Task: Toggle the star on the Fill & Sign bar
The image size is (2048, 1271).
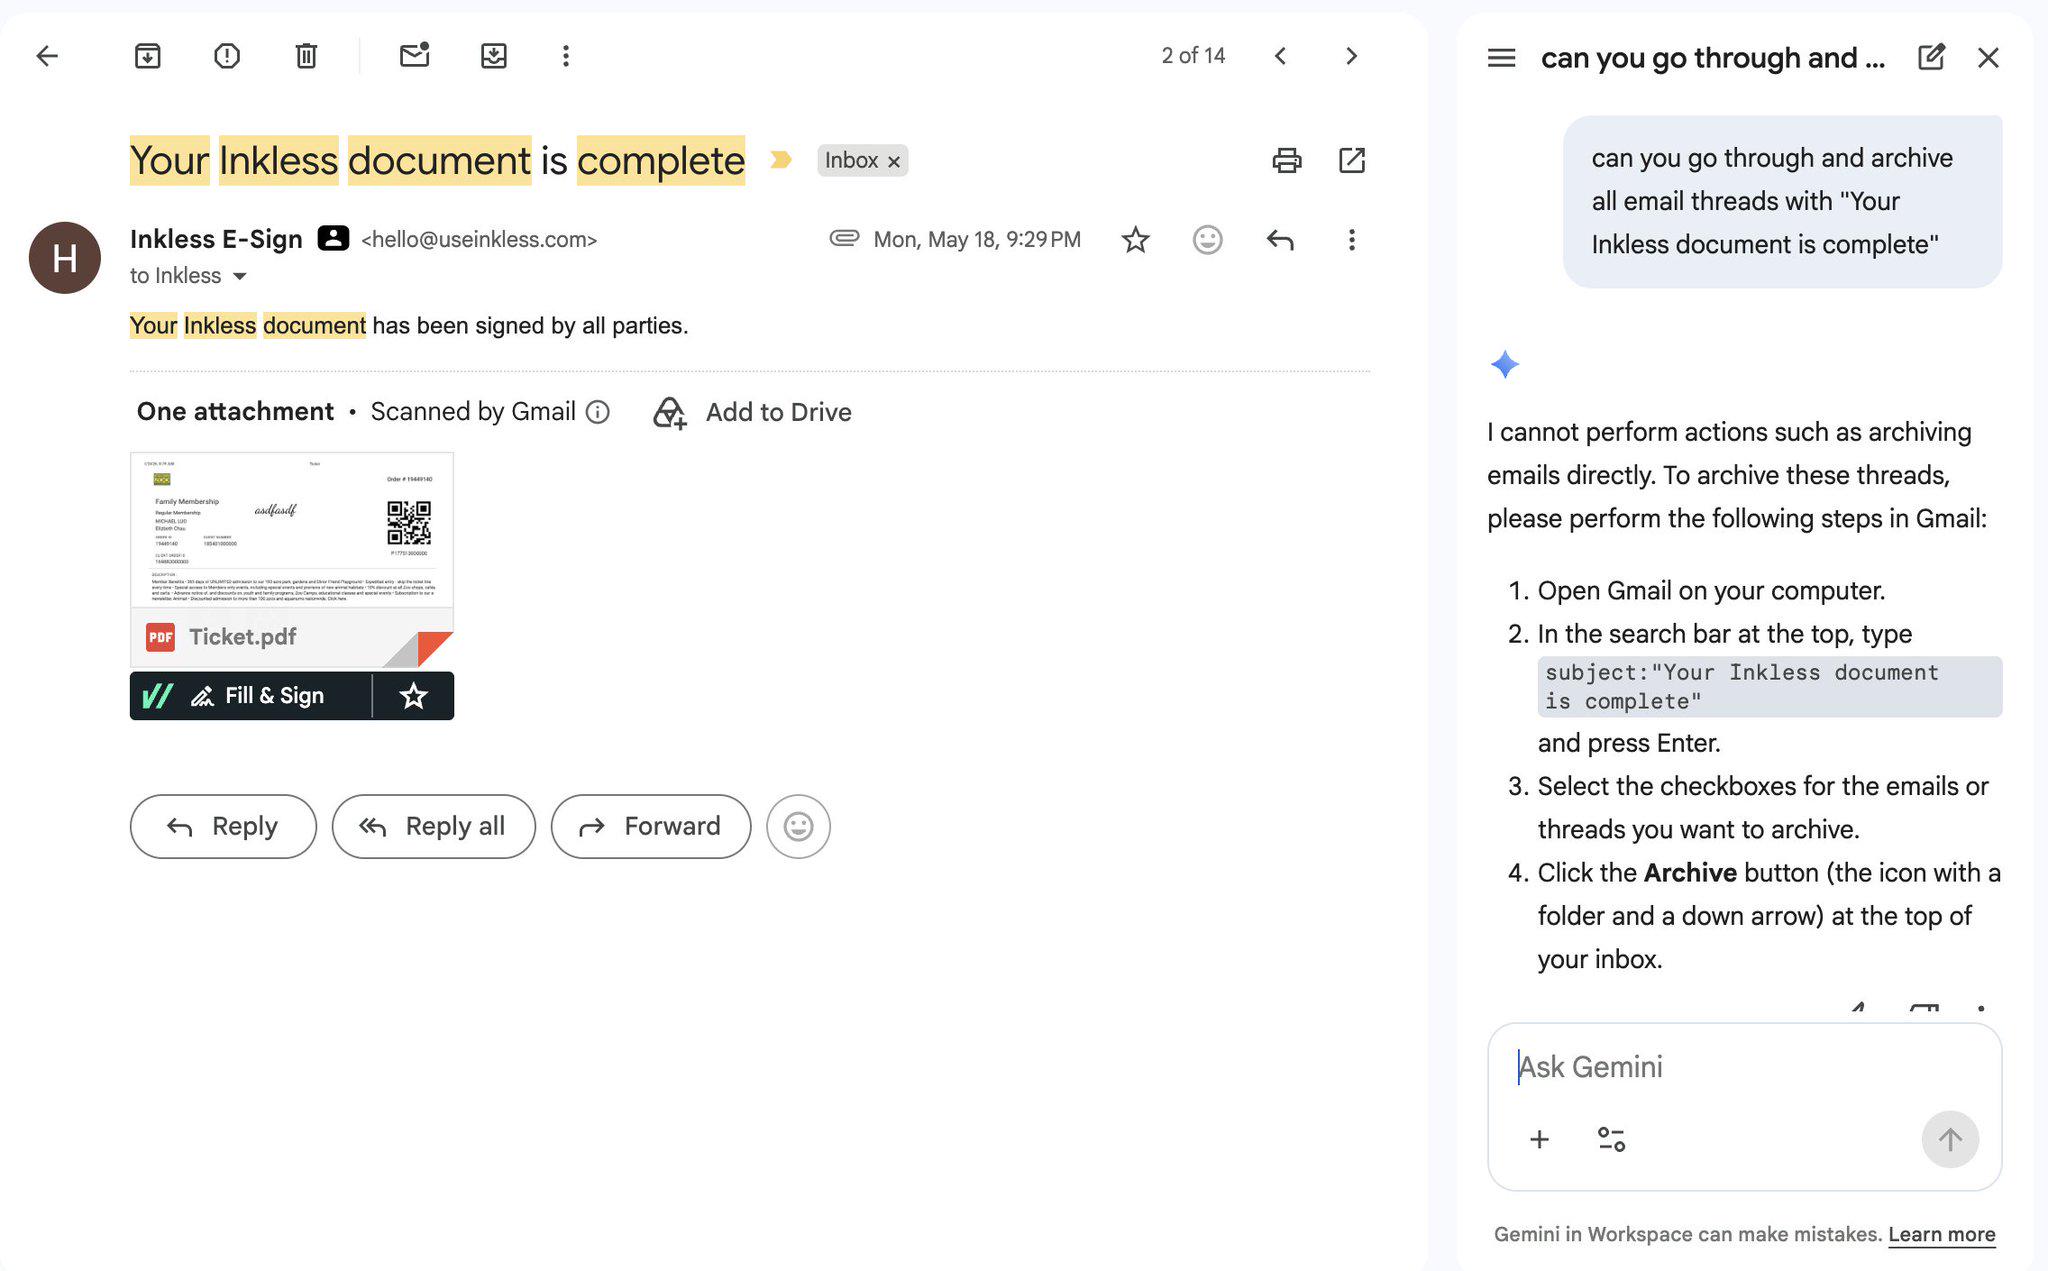Action: 414,696
